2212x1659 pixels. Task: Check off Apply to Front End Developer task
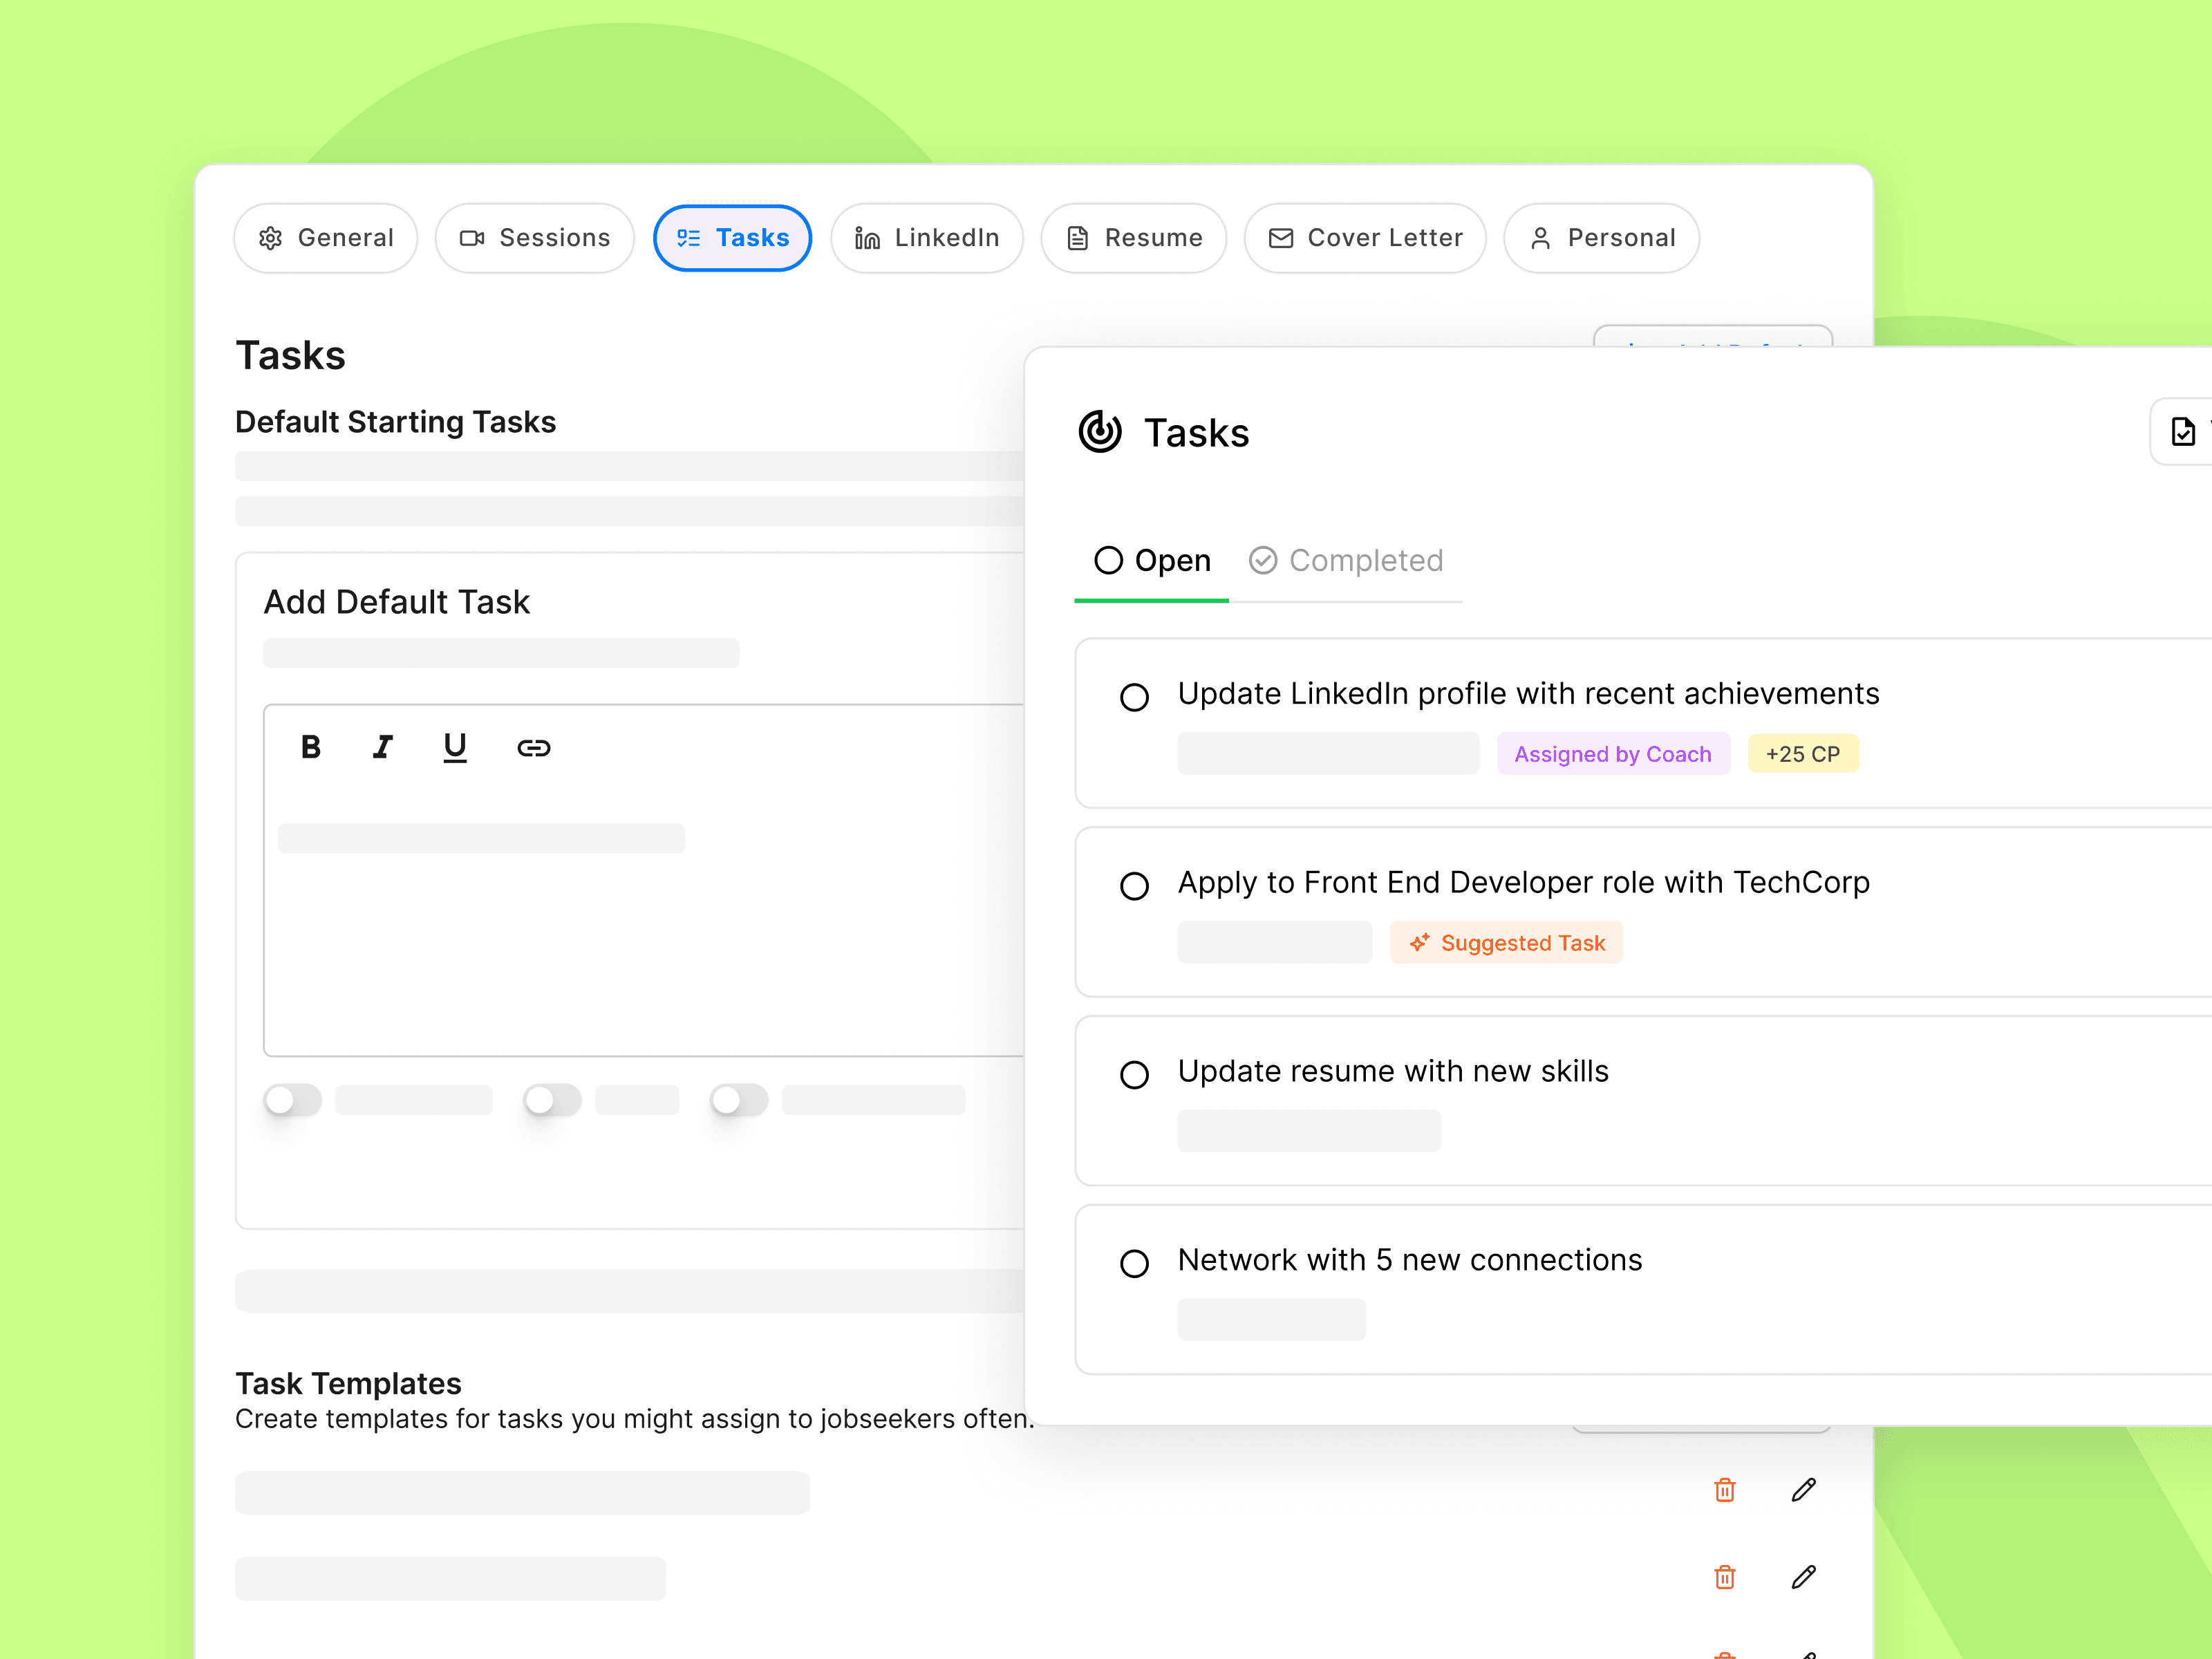(1134, 886)
